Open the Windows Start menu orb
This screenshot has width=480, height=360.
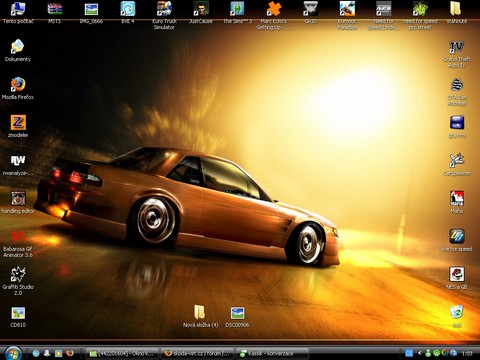pos(14,353)
